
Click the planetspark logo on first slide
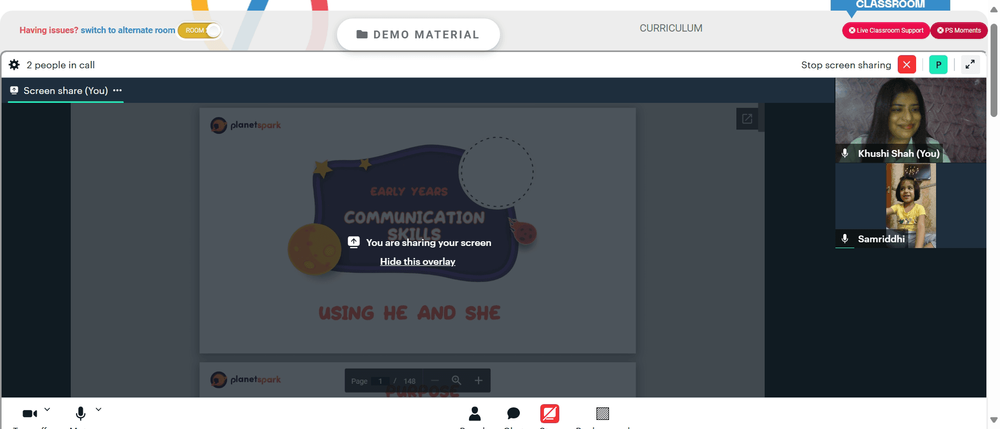tap(246, 125)
